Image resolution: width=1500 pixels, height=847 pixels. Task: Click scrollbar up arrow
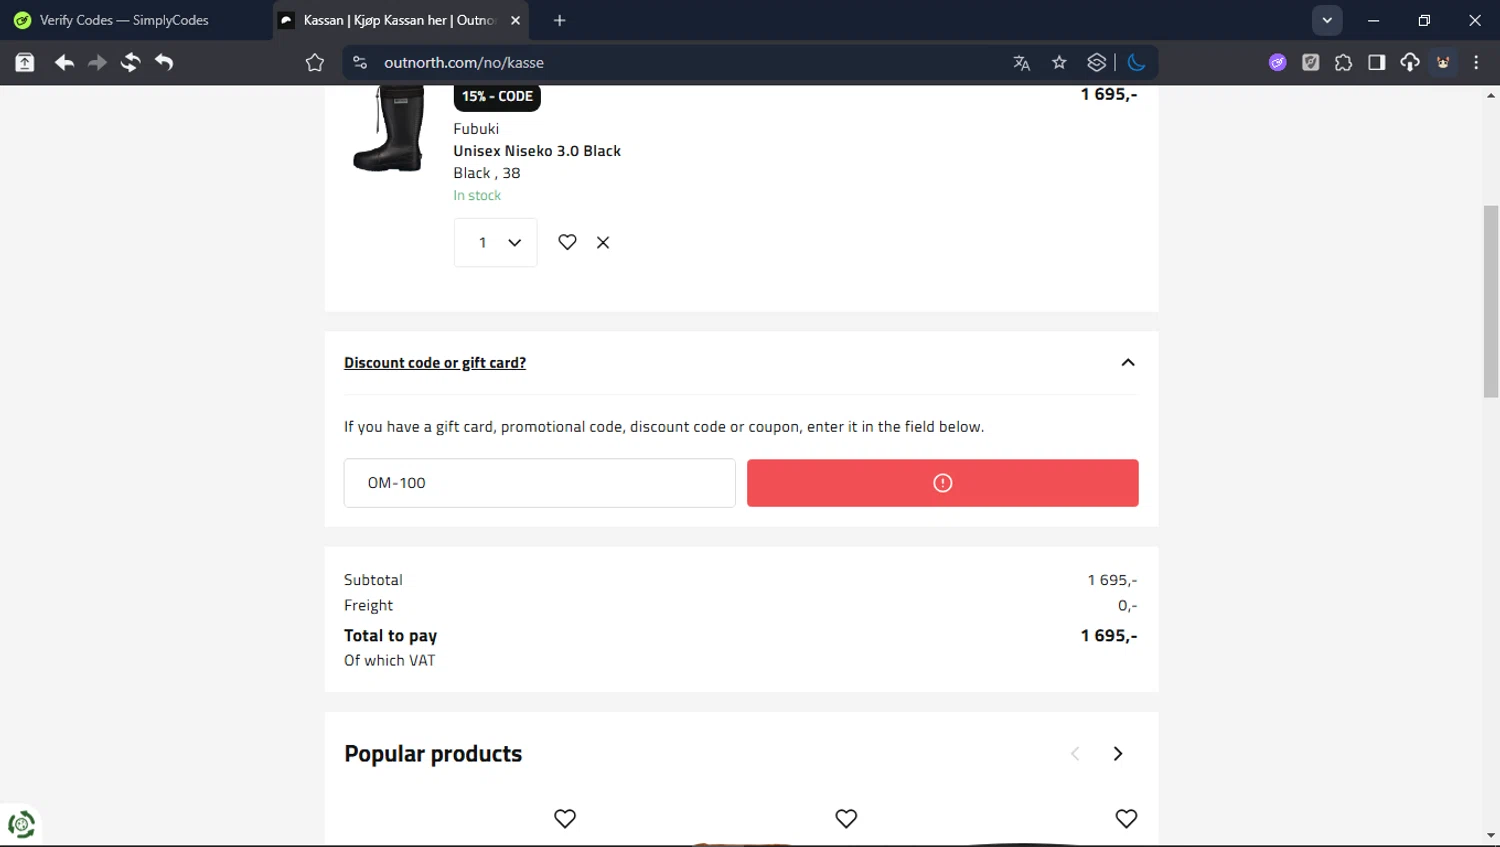click(x=1491, y=96)
